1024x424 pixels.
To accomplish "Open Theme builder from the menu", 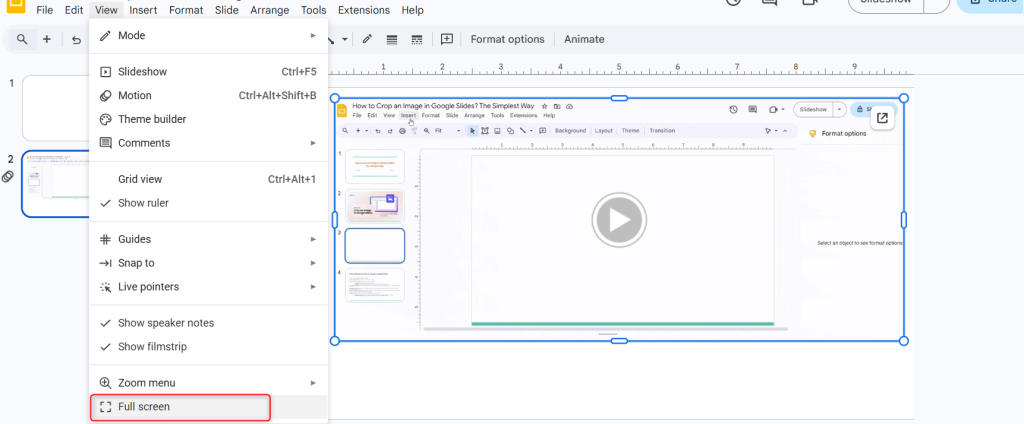I will pyautogui.click(x=208, y=119).
